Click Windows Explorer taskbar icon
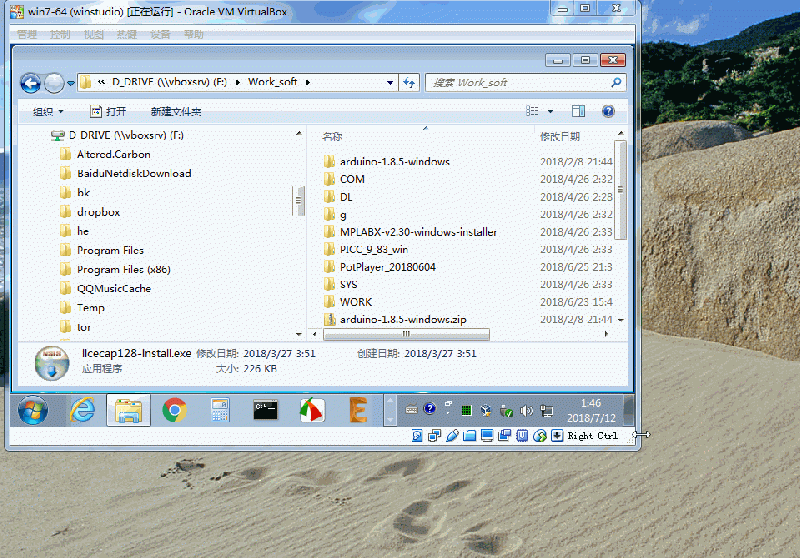 (x=129, y=410)
